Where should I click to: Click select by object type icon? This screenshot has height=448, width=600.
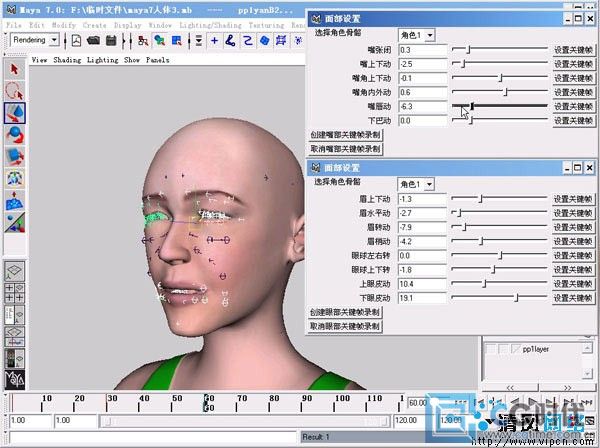[160, 40]
